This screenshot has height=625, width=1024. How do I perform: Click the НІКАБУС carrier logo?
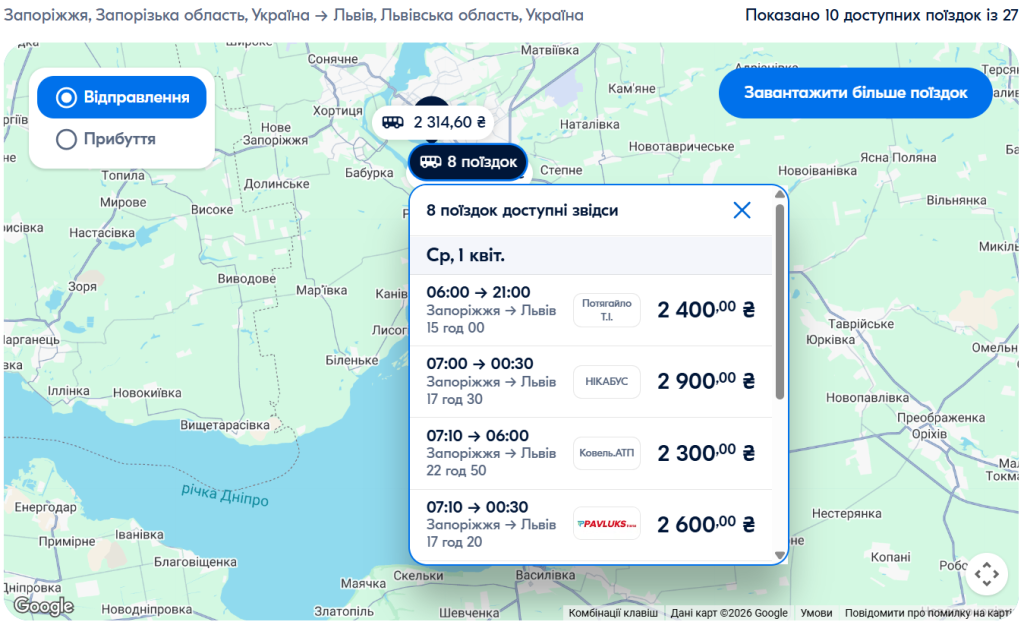click(x=607, y=380)
